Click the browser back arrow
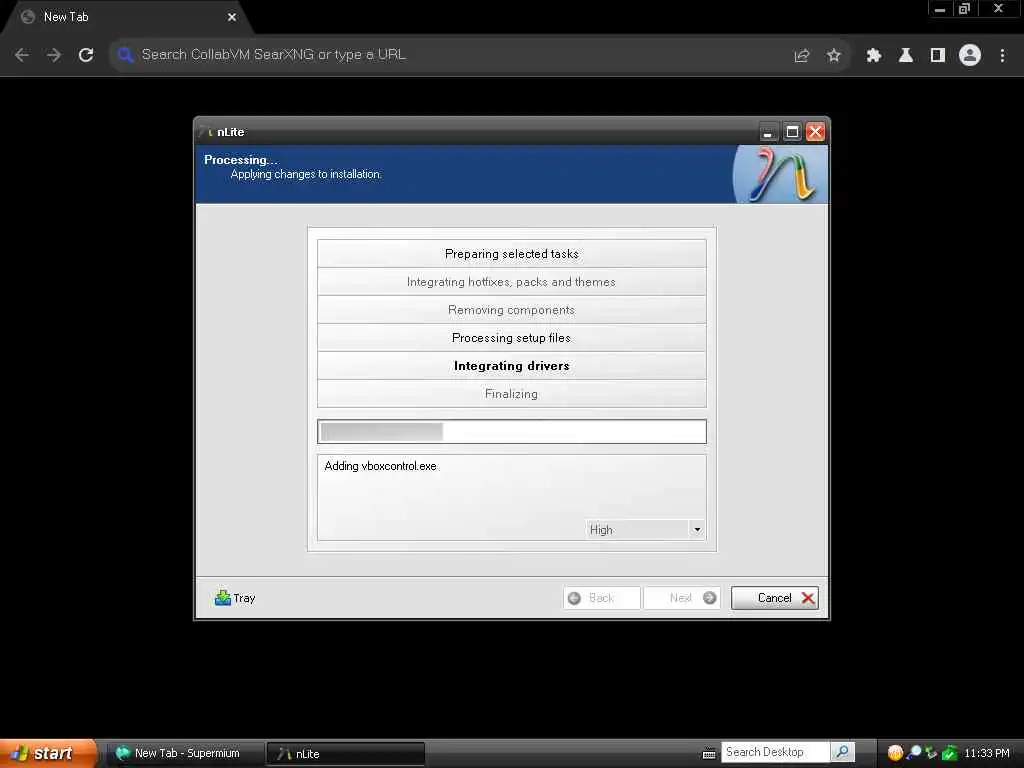The image size is (1024, 768). 22,55
